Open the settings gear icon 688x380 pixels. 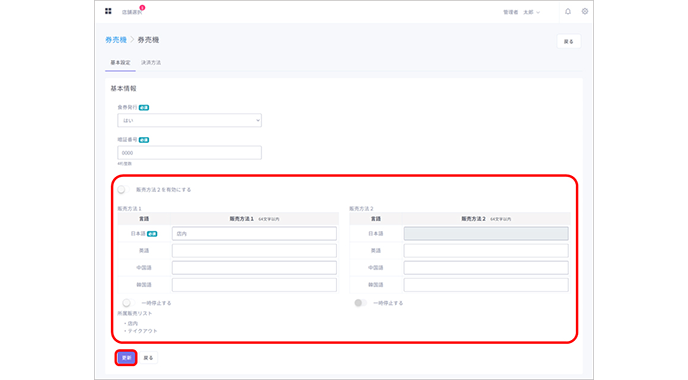(585, 11)
